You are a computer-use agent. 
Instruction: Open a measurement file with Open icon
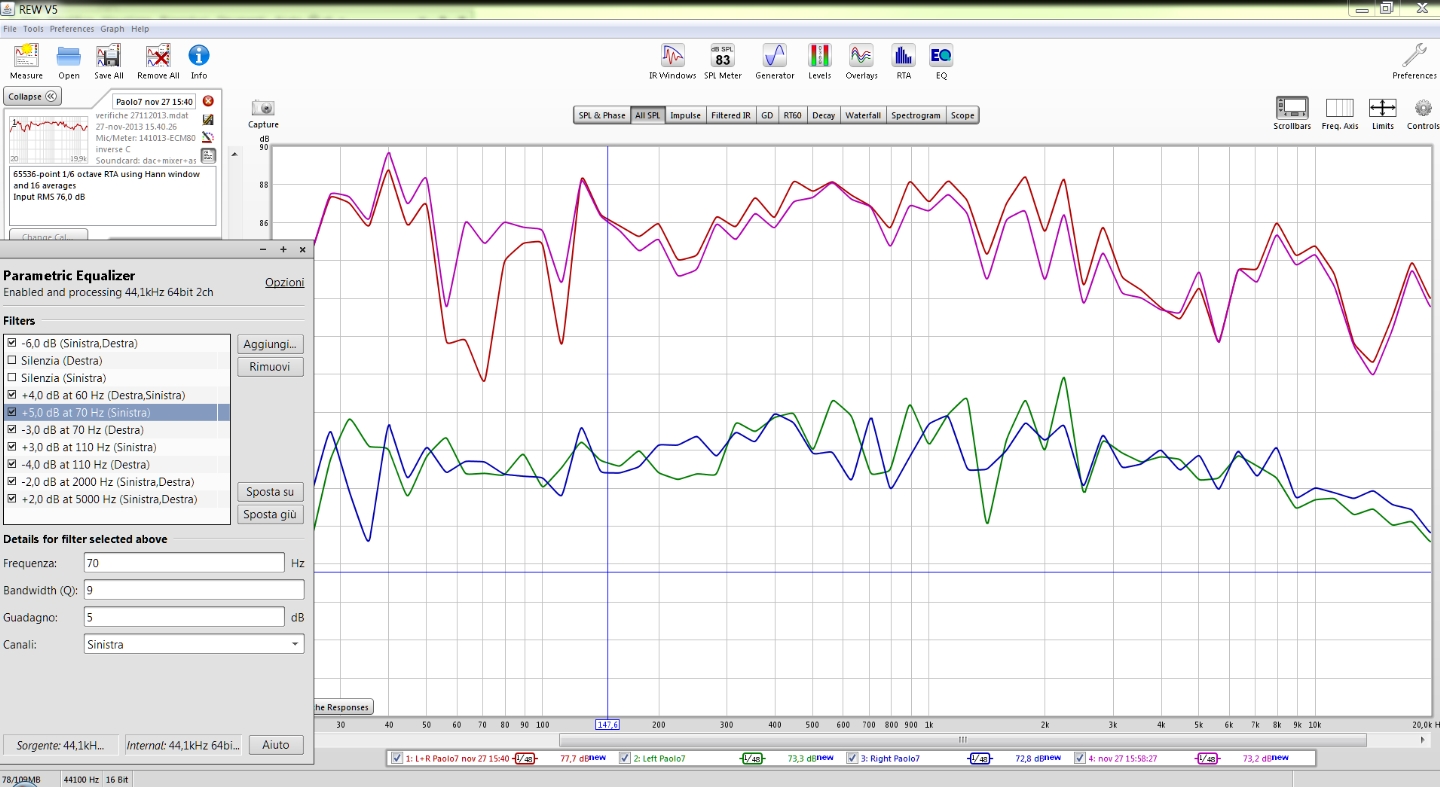click(x=68, y=55)
